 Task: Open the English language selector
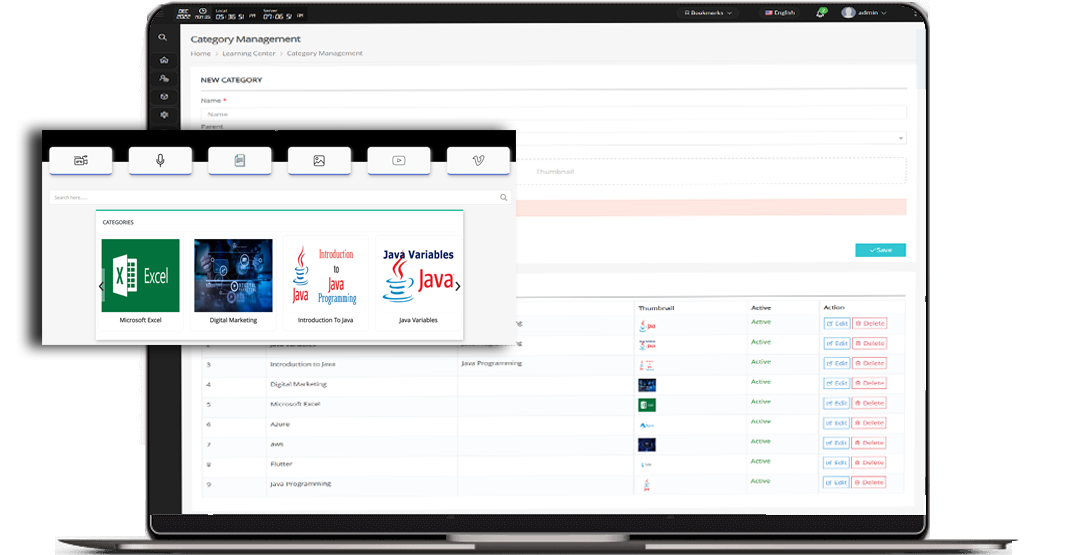pyautogui.click(x=780, y=13)
